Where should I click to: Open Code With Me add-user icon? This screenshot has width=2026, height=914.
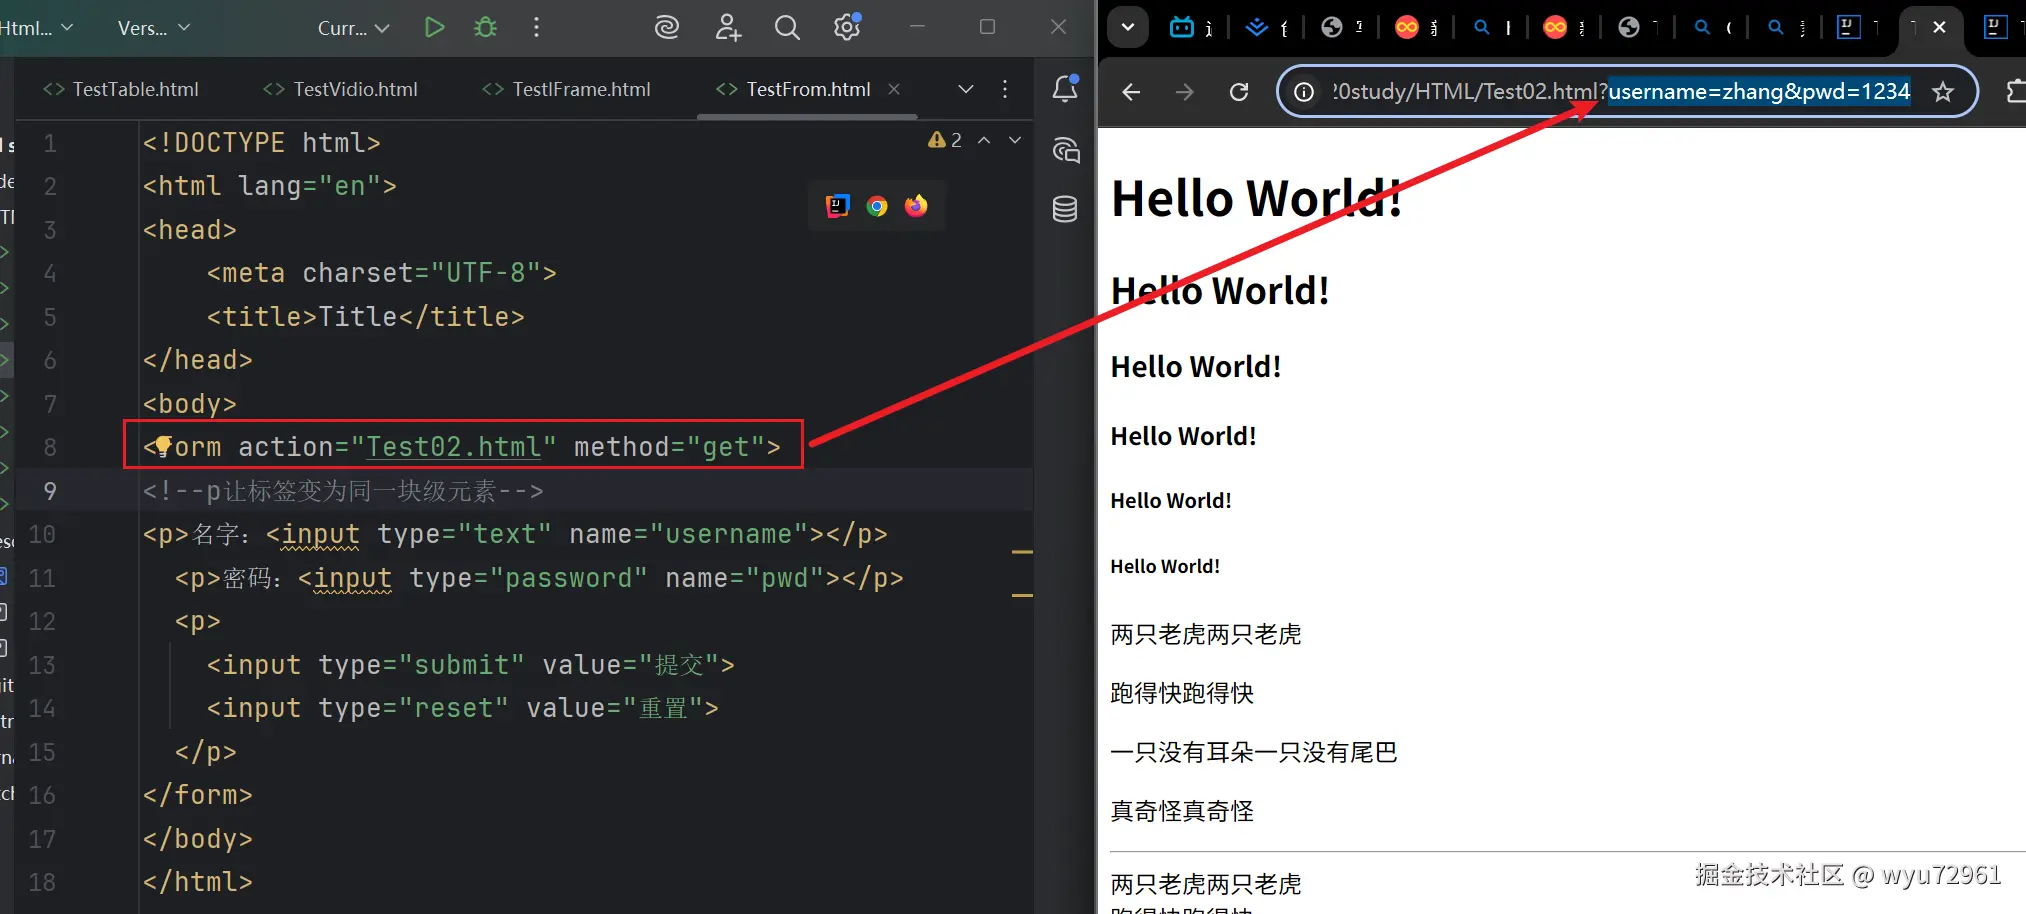point(728,28)
